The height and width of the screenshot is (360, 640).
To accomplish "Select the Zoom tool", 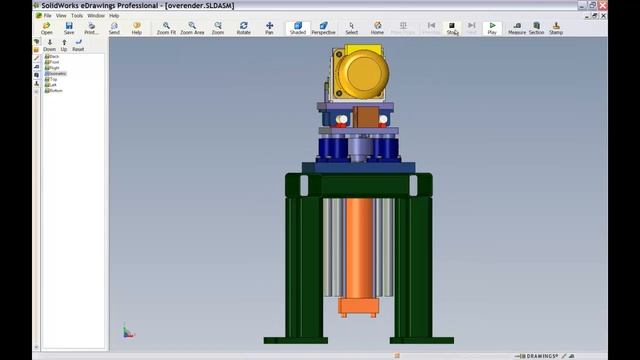I will tap(218, 28).
